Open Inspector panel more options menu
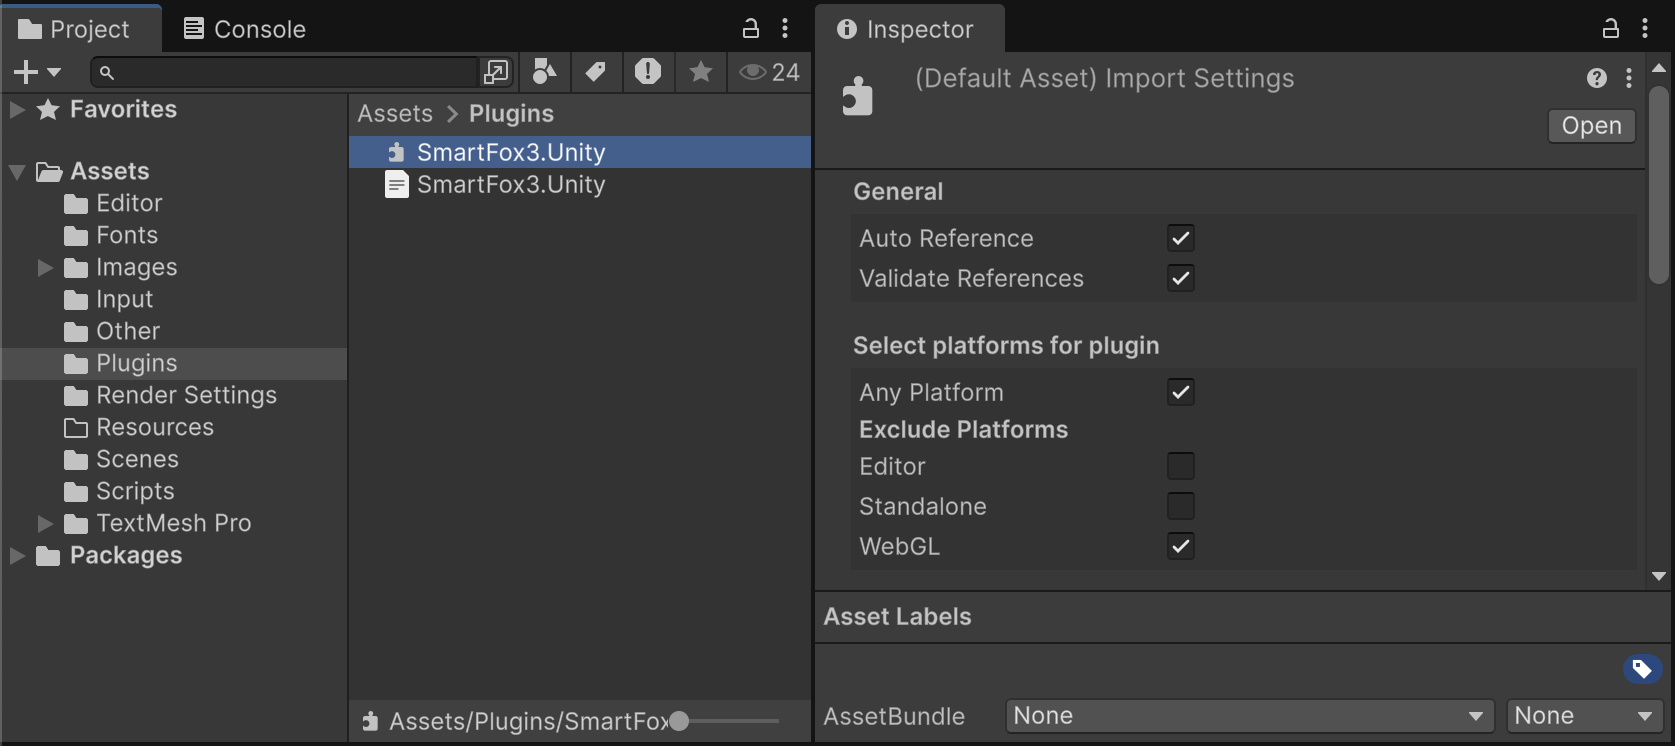 click(x=1645, y=28)
